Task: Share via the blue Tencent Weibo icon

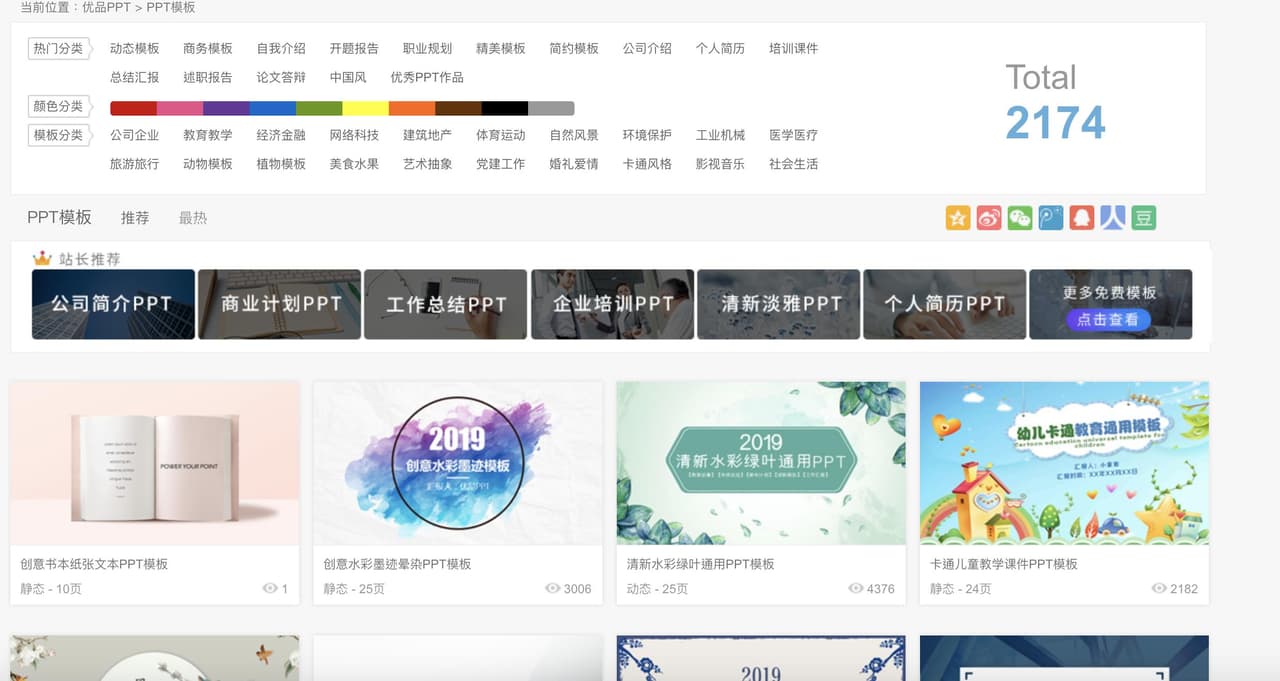Action: (x=1050, y=217)
